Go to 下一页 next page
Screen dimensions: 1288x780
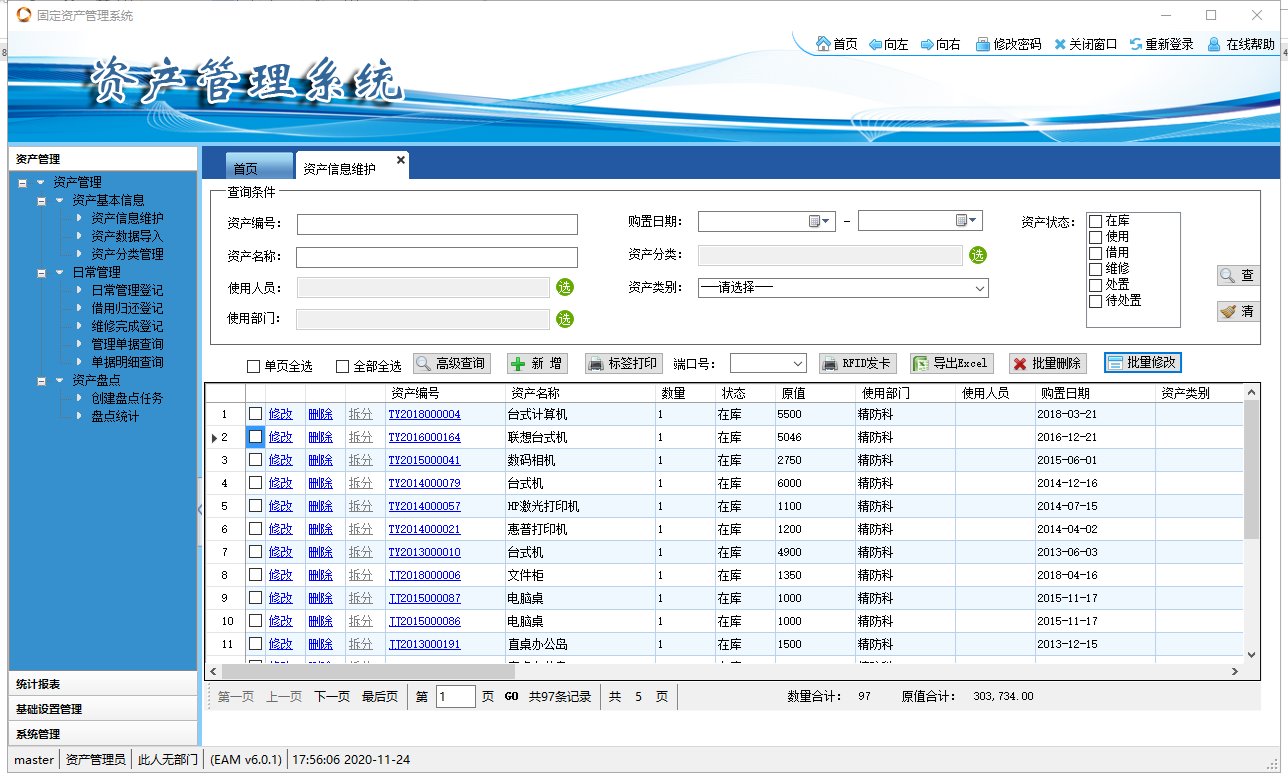331,696
